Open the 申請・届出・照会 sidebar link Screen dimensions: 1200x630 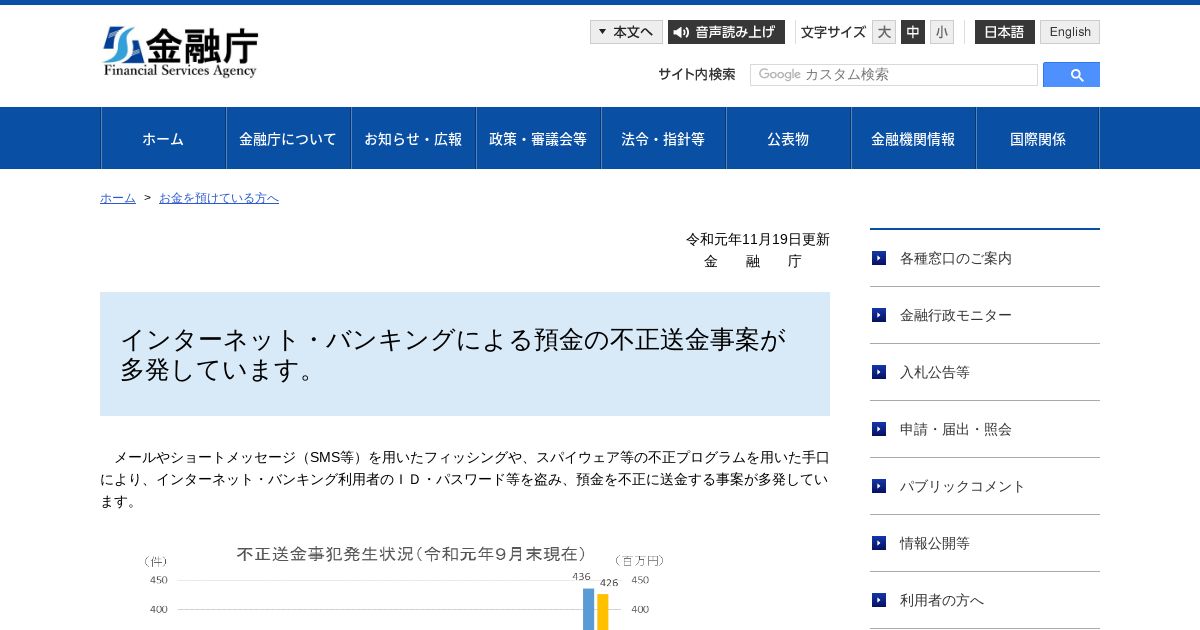point(985,429)
